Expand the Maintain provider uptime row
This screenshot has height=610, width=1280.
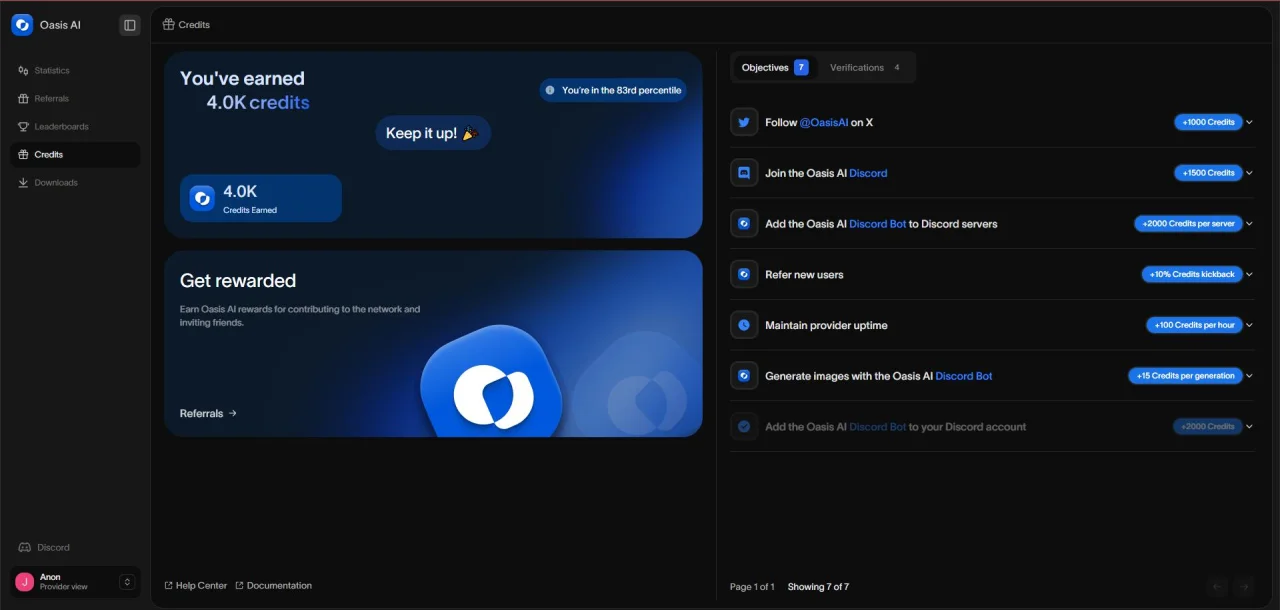click(1249, 325)
